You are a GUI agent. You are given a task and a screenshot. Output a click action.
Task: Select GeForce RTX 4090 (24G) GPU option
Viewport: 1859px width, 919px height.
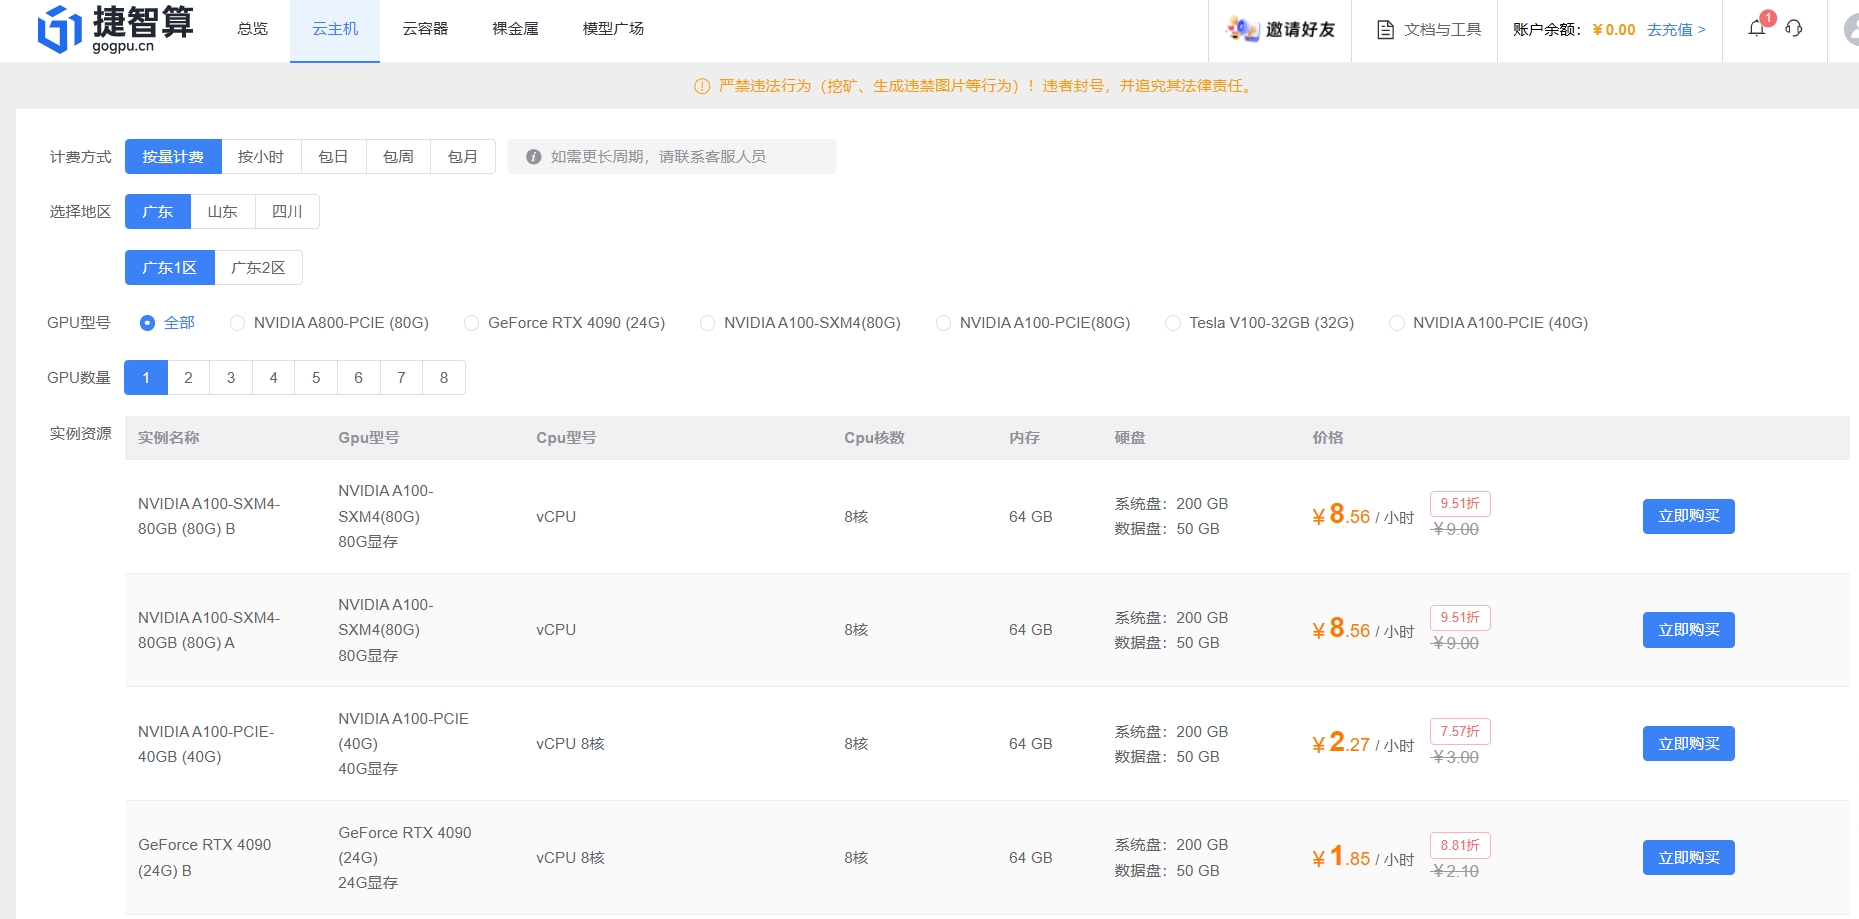click(472, 323)
